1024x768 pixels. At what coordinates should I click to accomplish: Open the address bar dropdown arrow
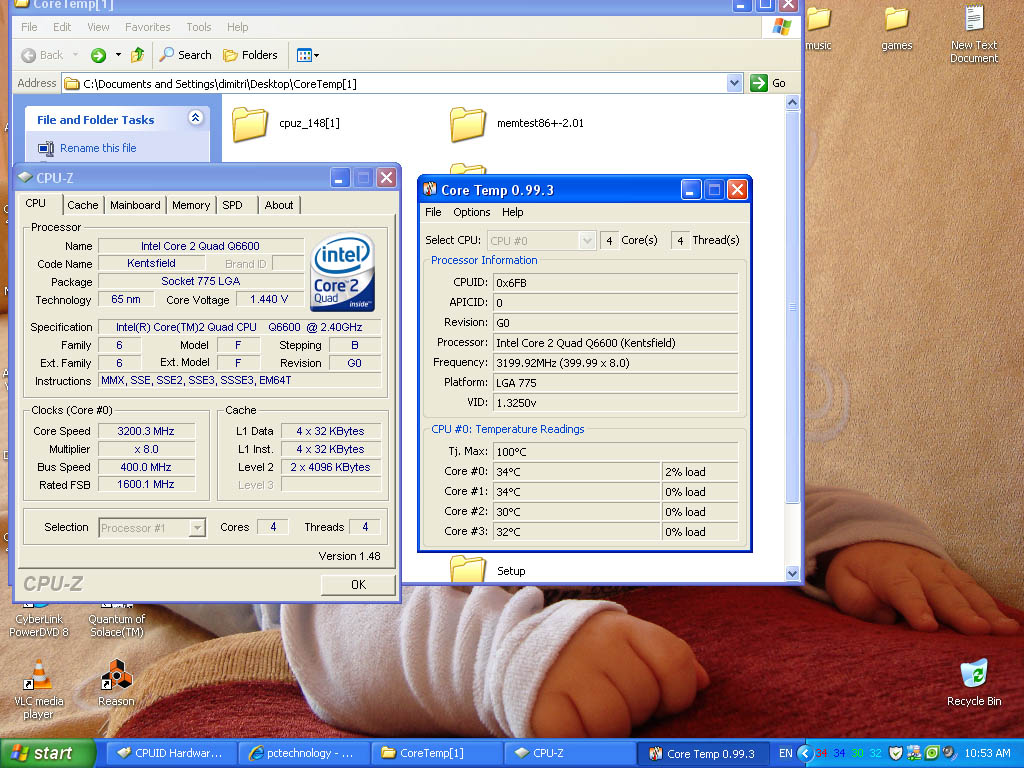[735, 83]
